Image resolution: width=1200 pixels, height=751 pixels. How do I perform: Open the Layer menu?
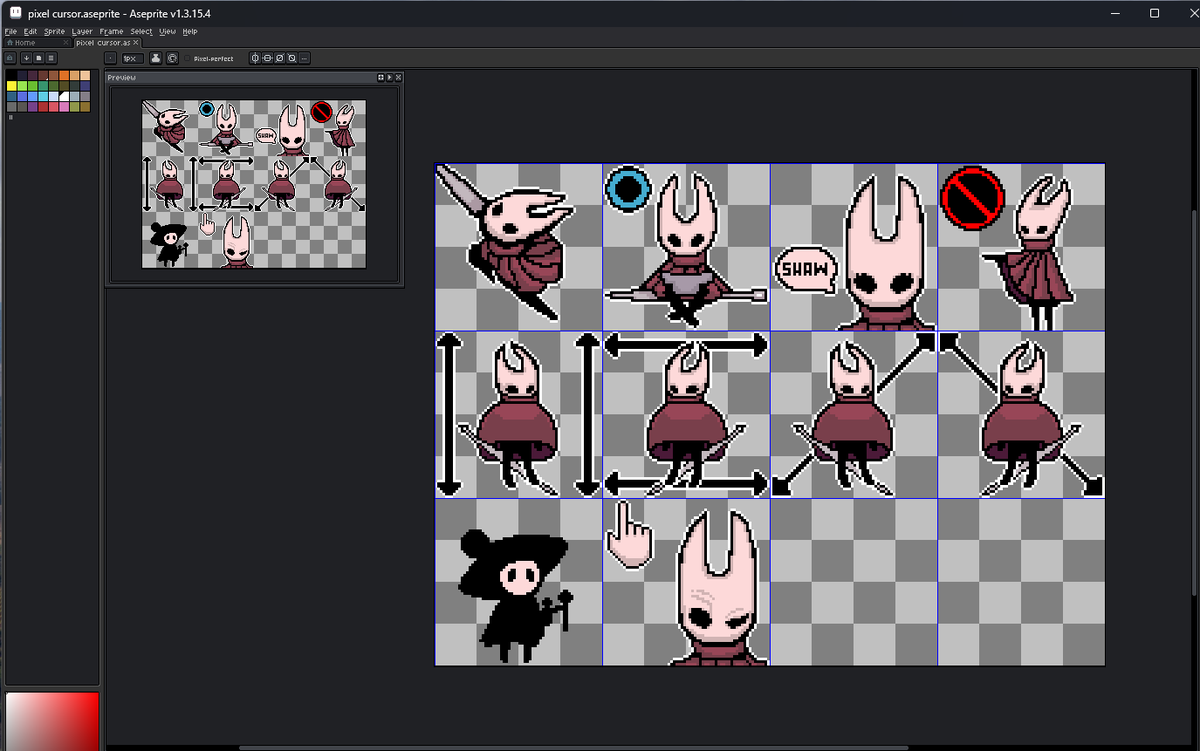[x=82, y=32]
